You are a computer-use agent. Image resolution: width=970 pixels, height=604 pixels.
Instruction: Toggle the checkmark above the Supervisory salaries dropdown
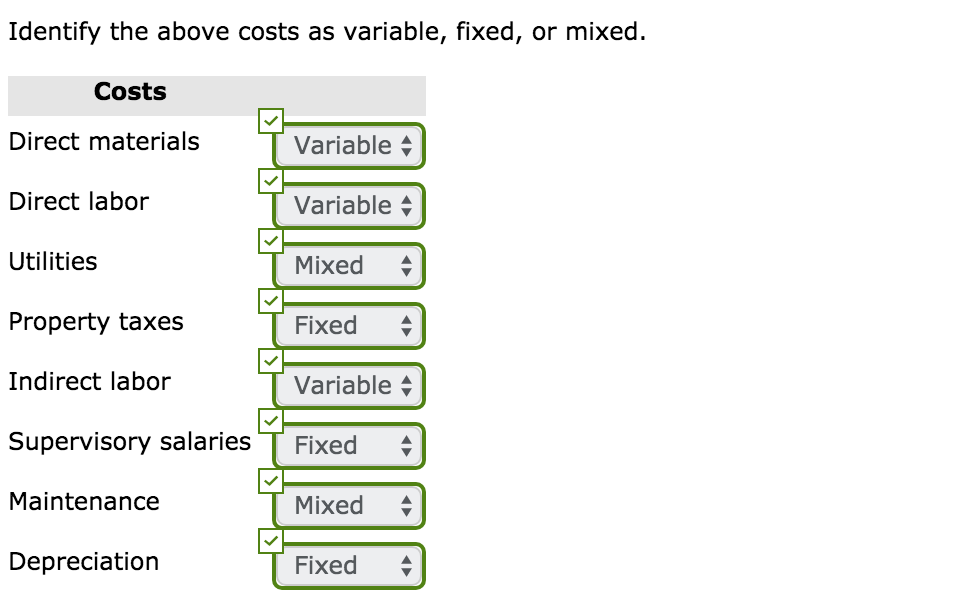click(270, 421)
